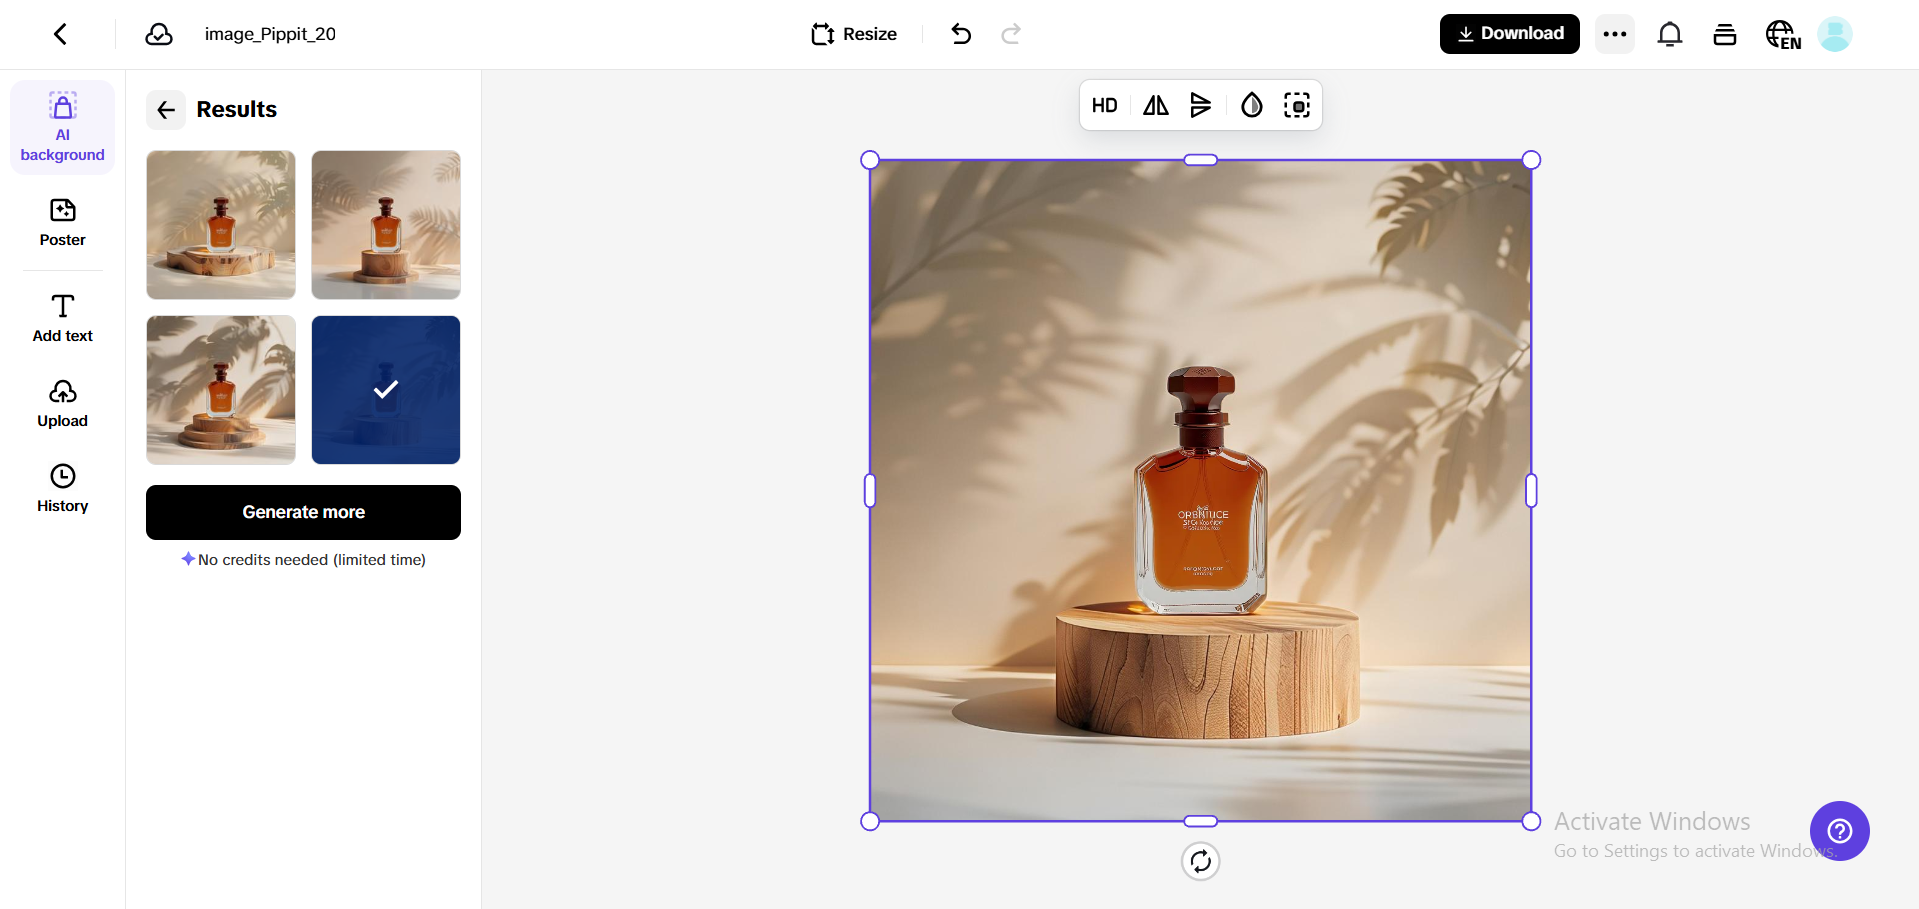The height and width of the screenshot is (909, 1919).
Task: Redo the last action
Action: pos(1010,33)
